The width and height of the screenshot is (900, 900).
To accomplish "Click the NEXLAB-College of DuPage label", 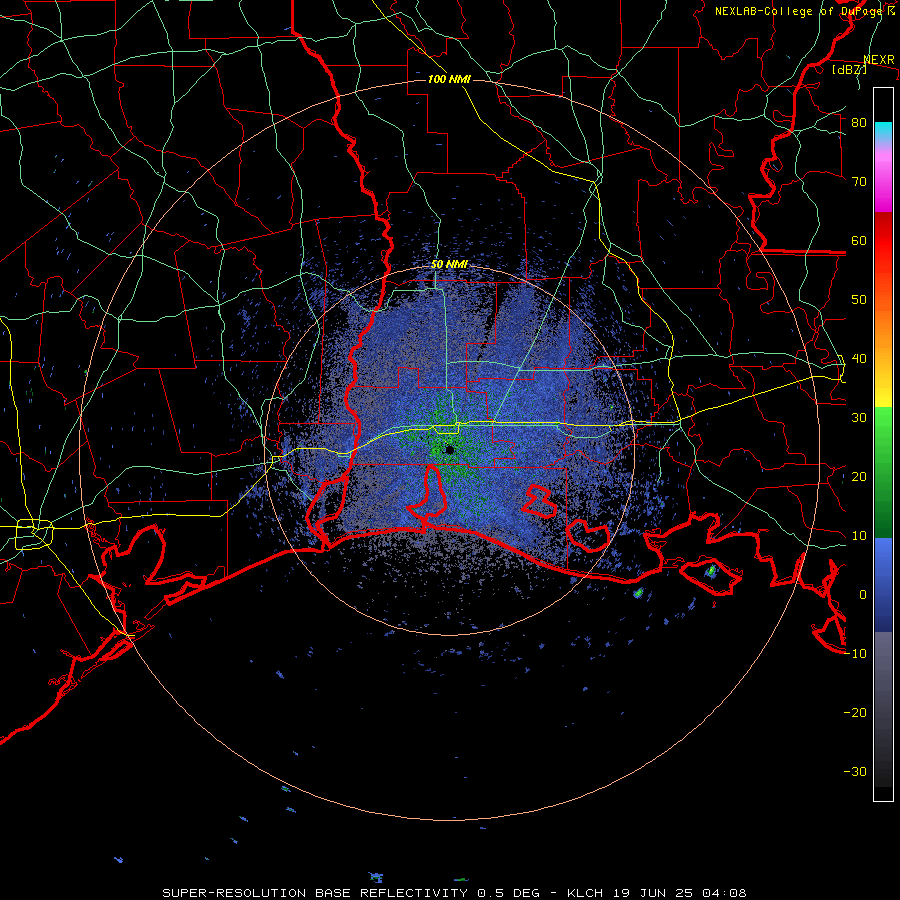I will [x=800, y=11].
